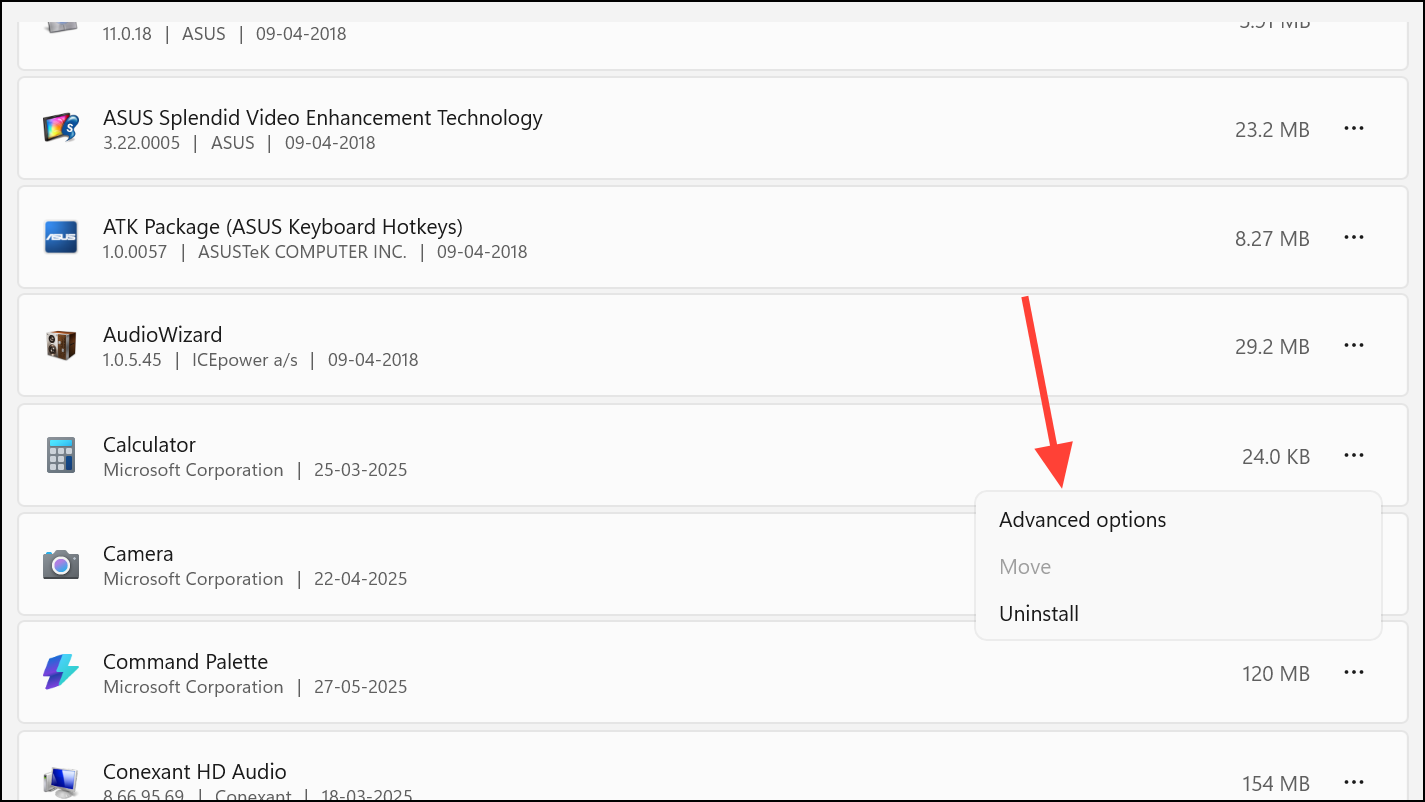Click the Calculator app icon
The image size is (1425, 802).
[60, 455]
